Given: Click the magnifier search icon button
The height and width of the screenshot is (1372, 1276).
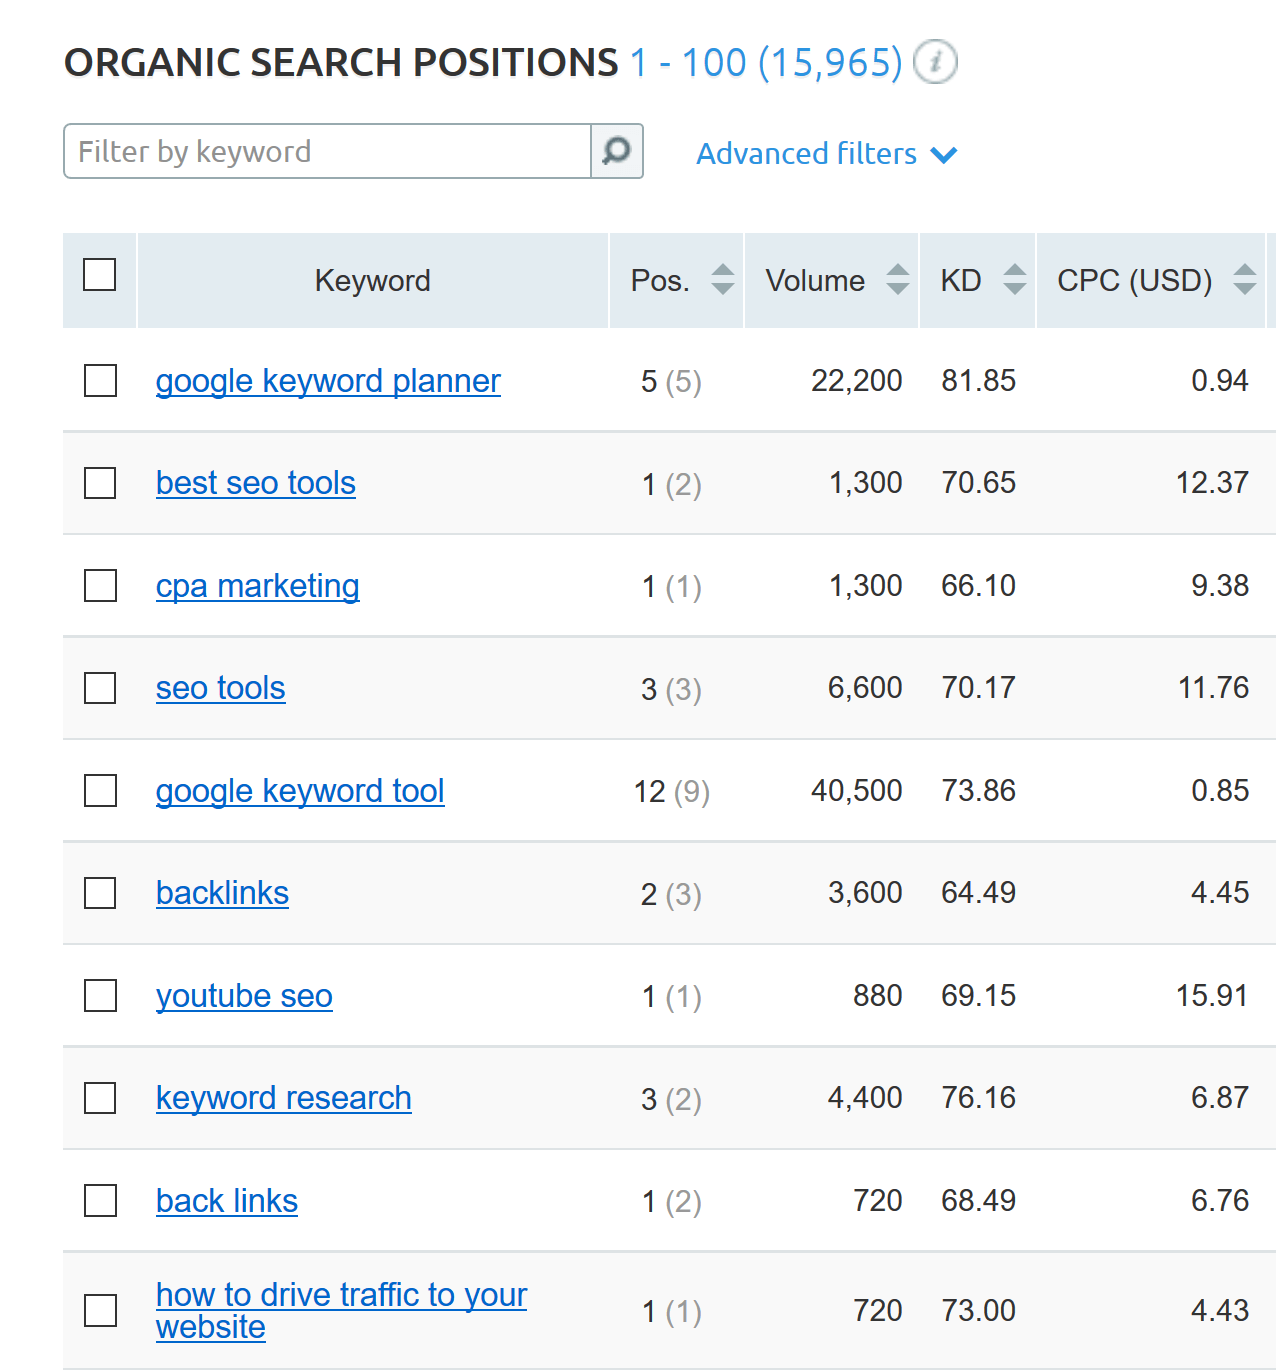Looking at the screenshot, I should click(x=616, y=151).
